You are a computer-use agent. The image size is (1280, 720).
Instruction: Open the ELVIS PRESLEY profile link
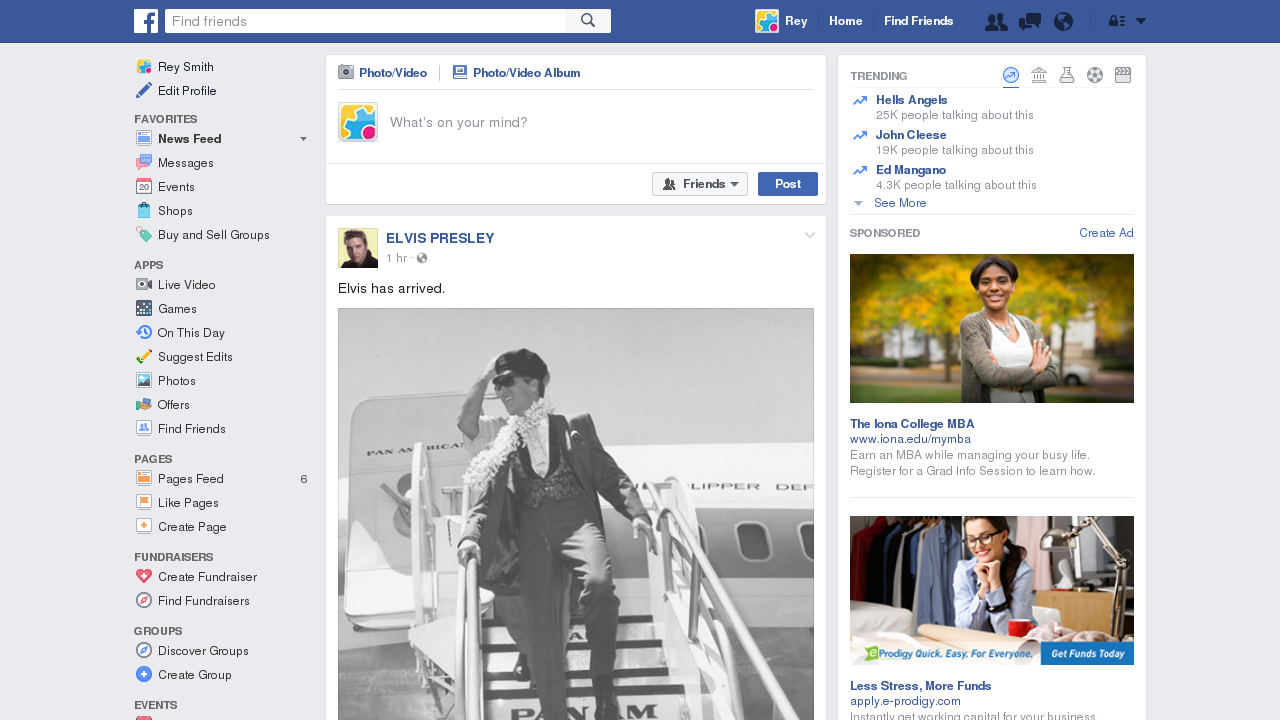pyautogui.click(x=440, y=238)
